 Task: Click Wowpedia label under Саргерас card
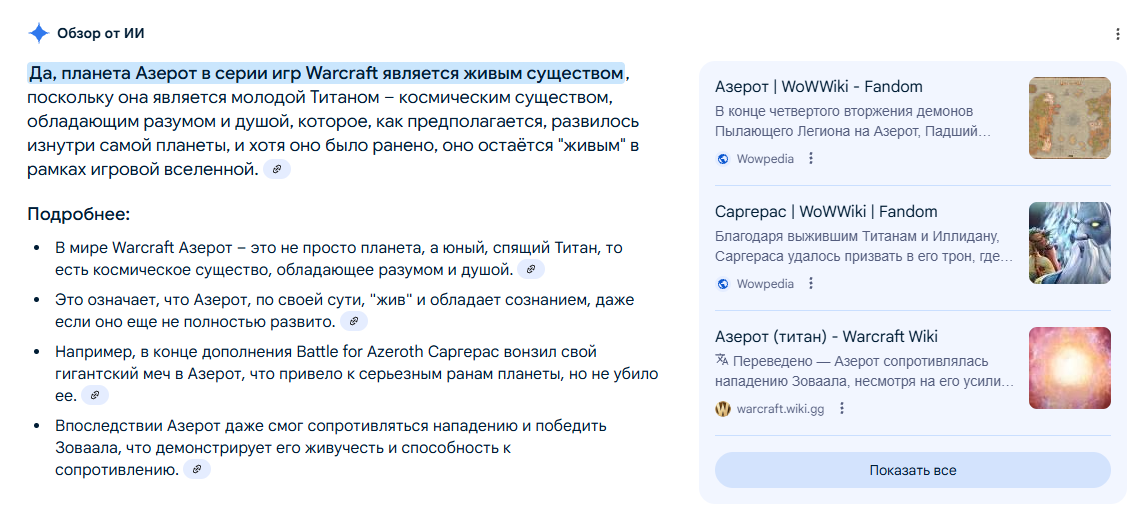point(765,284)
